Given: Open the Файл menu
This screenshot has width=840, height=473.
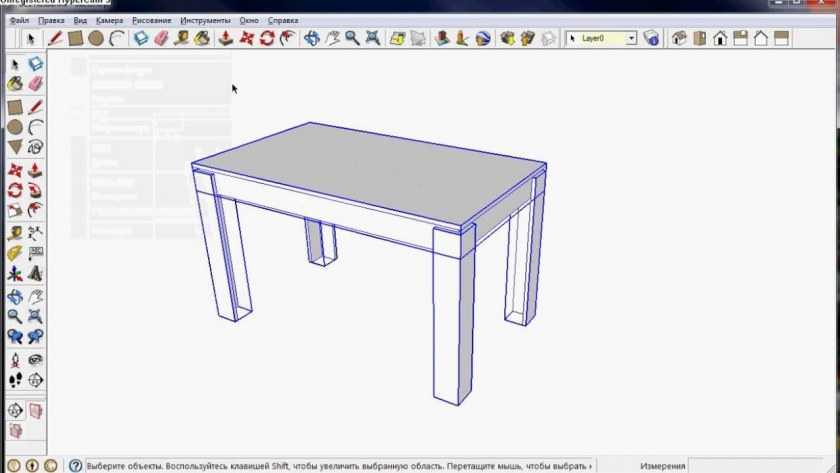Looking at the screenshot, I should click(19, 20).
